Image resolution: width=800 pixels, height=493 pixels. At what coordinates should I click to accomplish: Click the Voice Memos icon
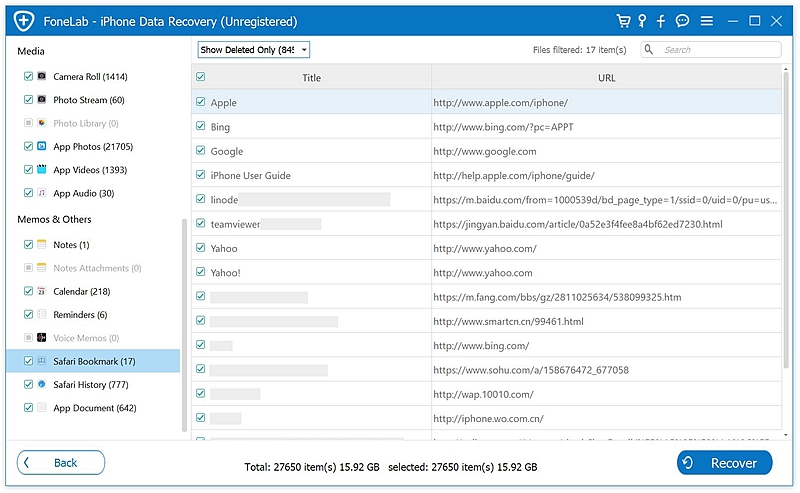pos(42,338)
